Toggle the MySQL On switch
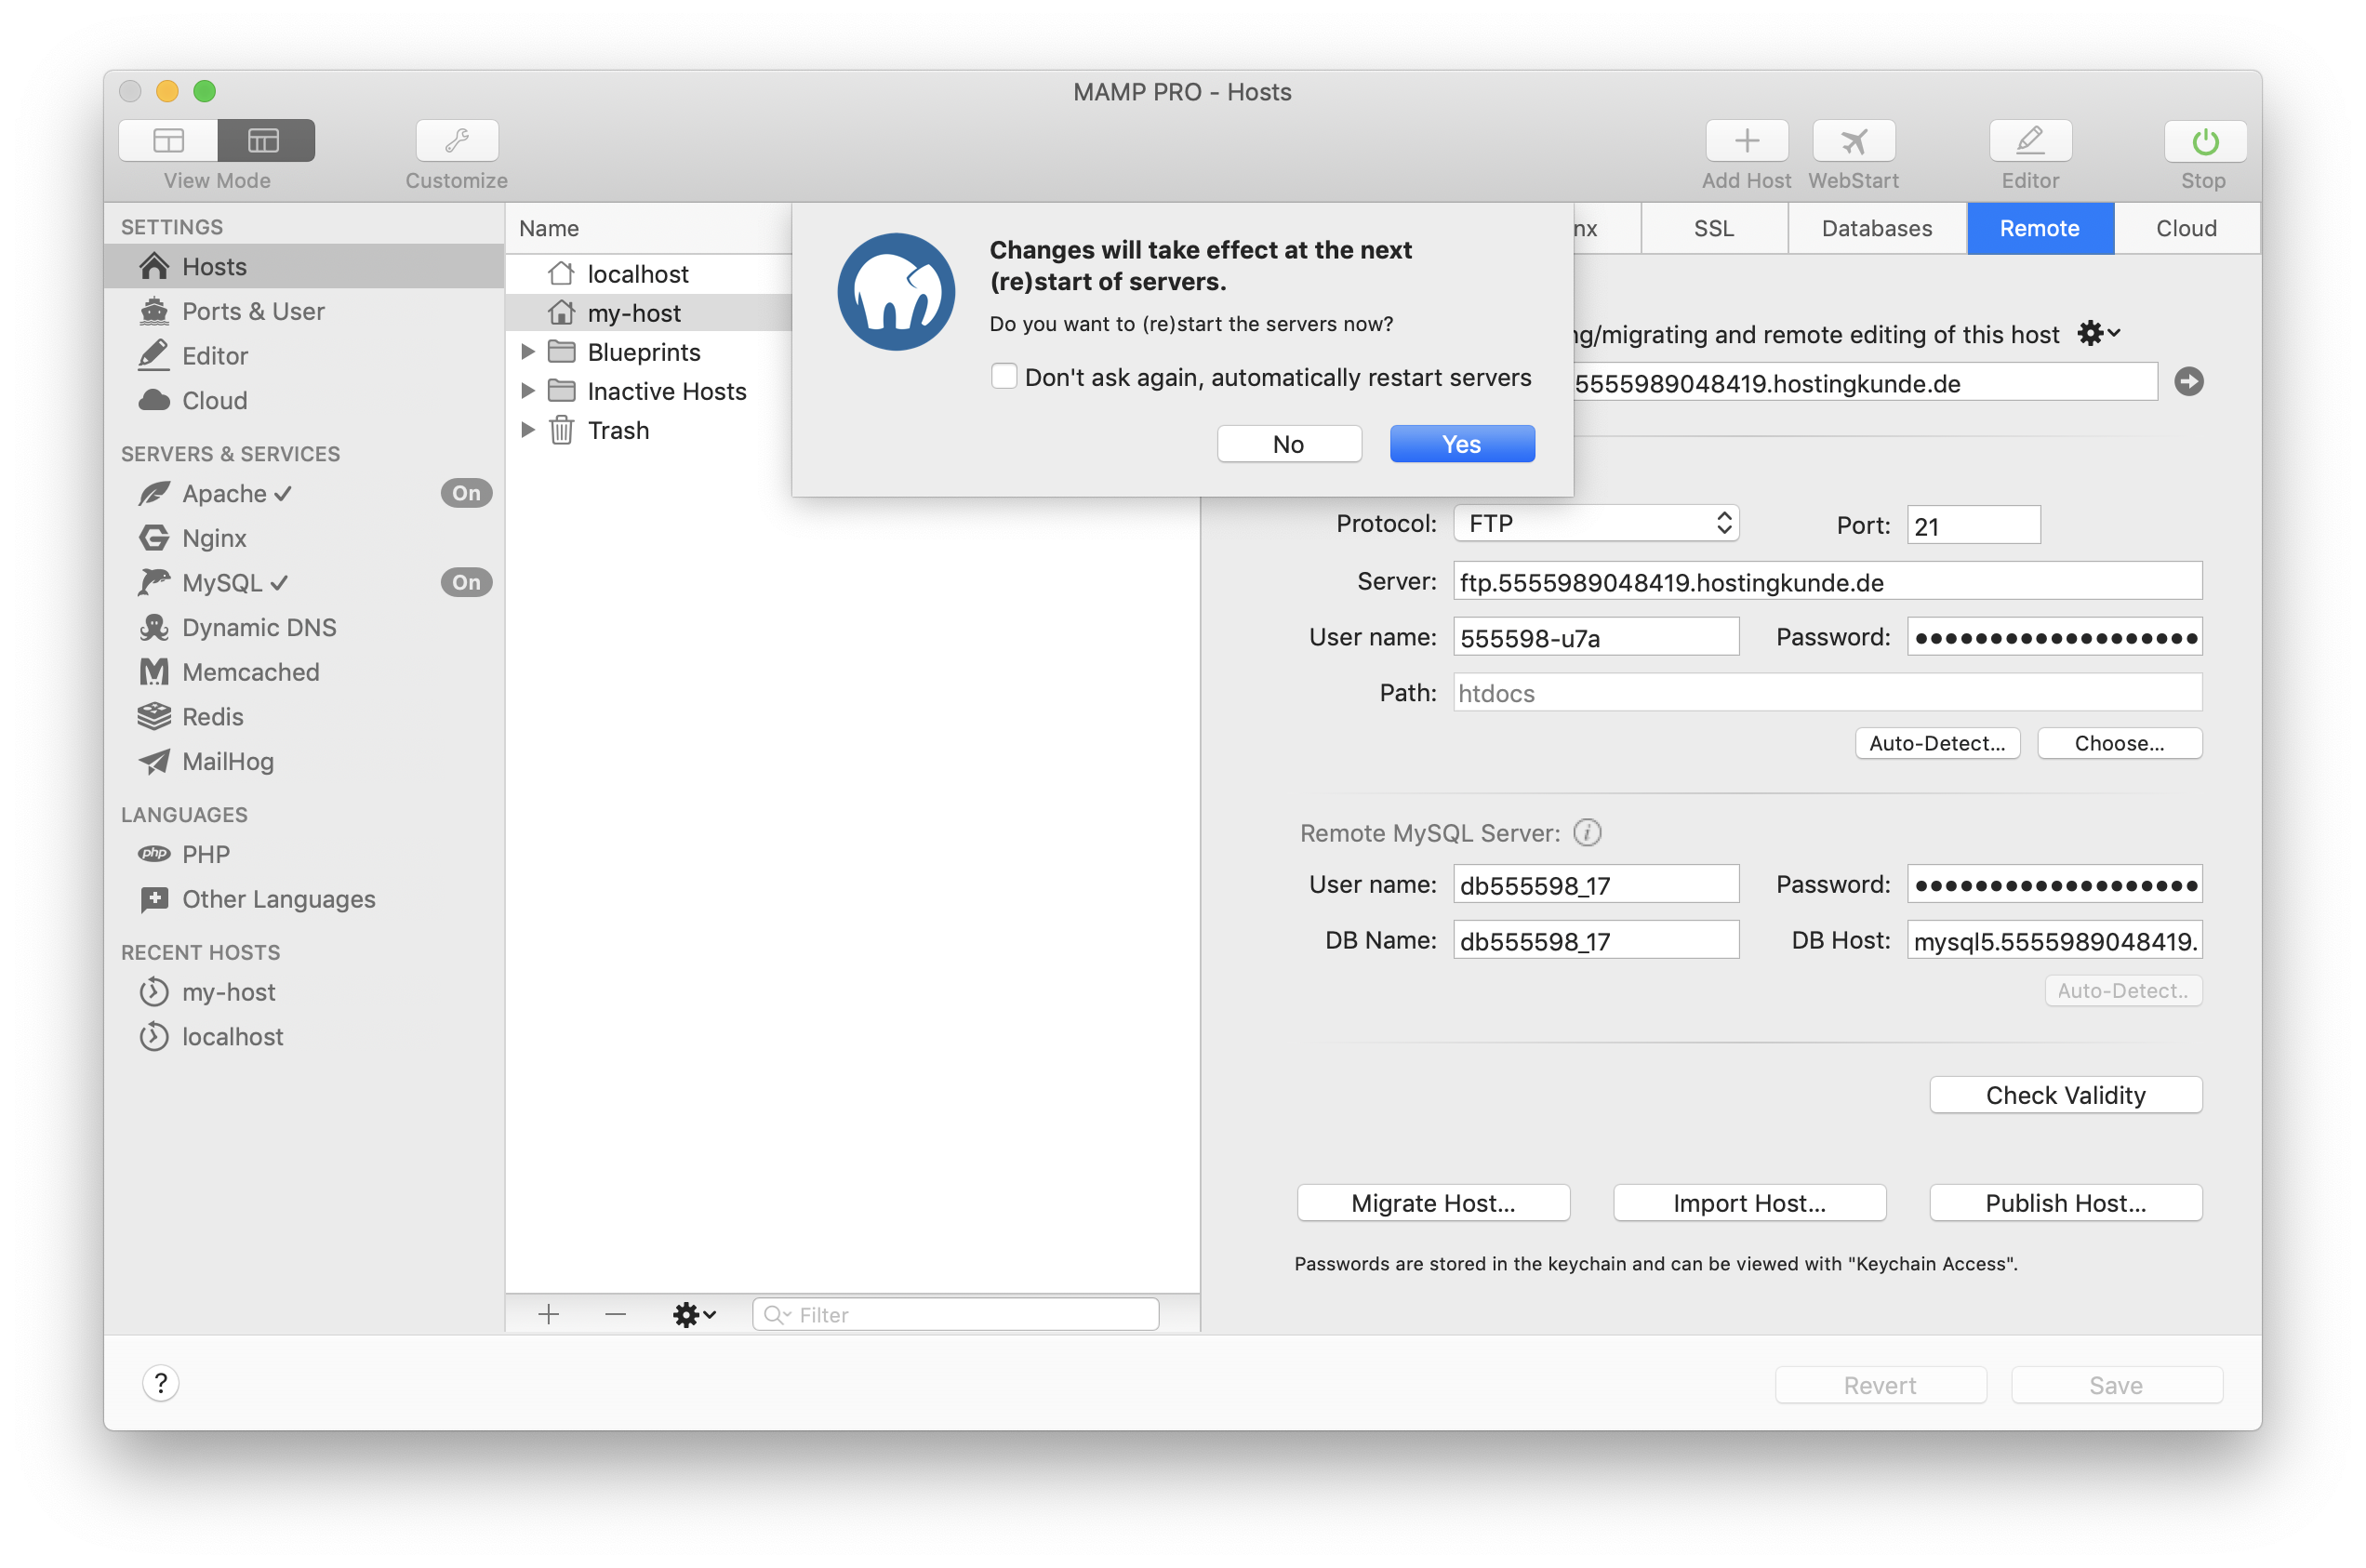Viewport: 2366px width, 1568px height. 466,582
